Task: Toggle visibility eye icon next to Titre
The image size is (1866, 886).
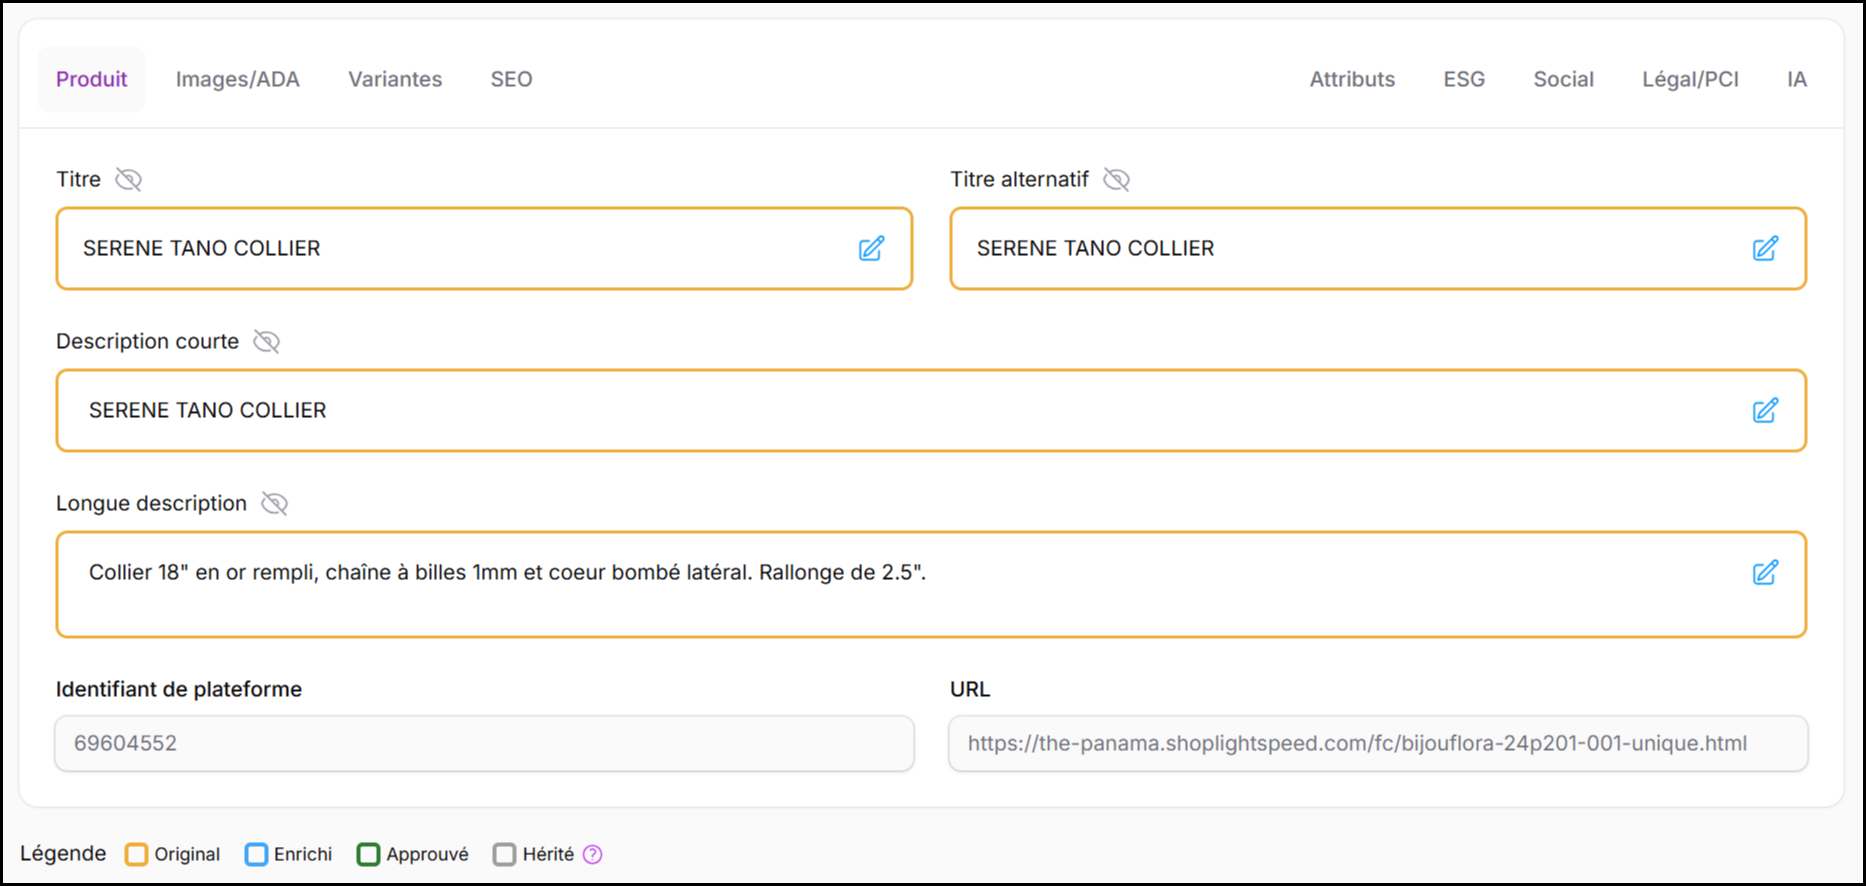Action: point(129,180)
